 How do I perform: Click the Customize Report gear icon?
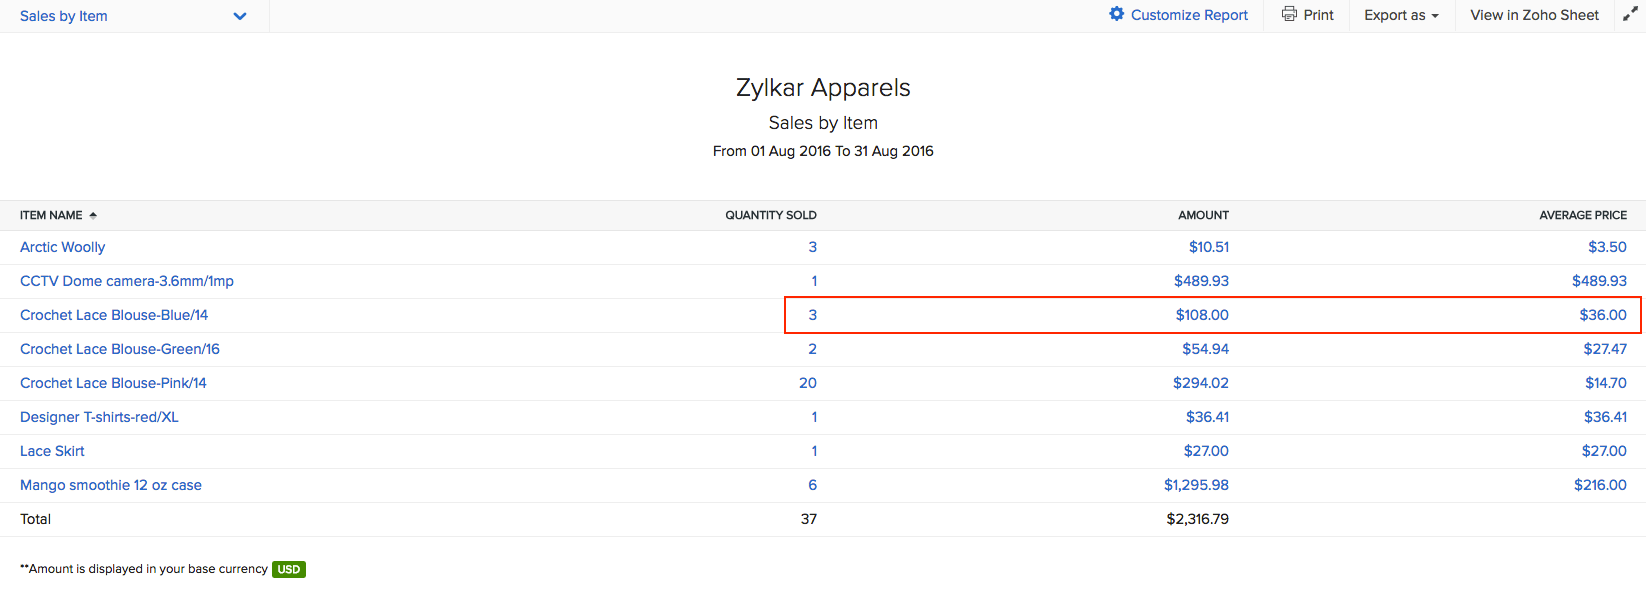click(x=1116, y=14)
